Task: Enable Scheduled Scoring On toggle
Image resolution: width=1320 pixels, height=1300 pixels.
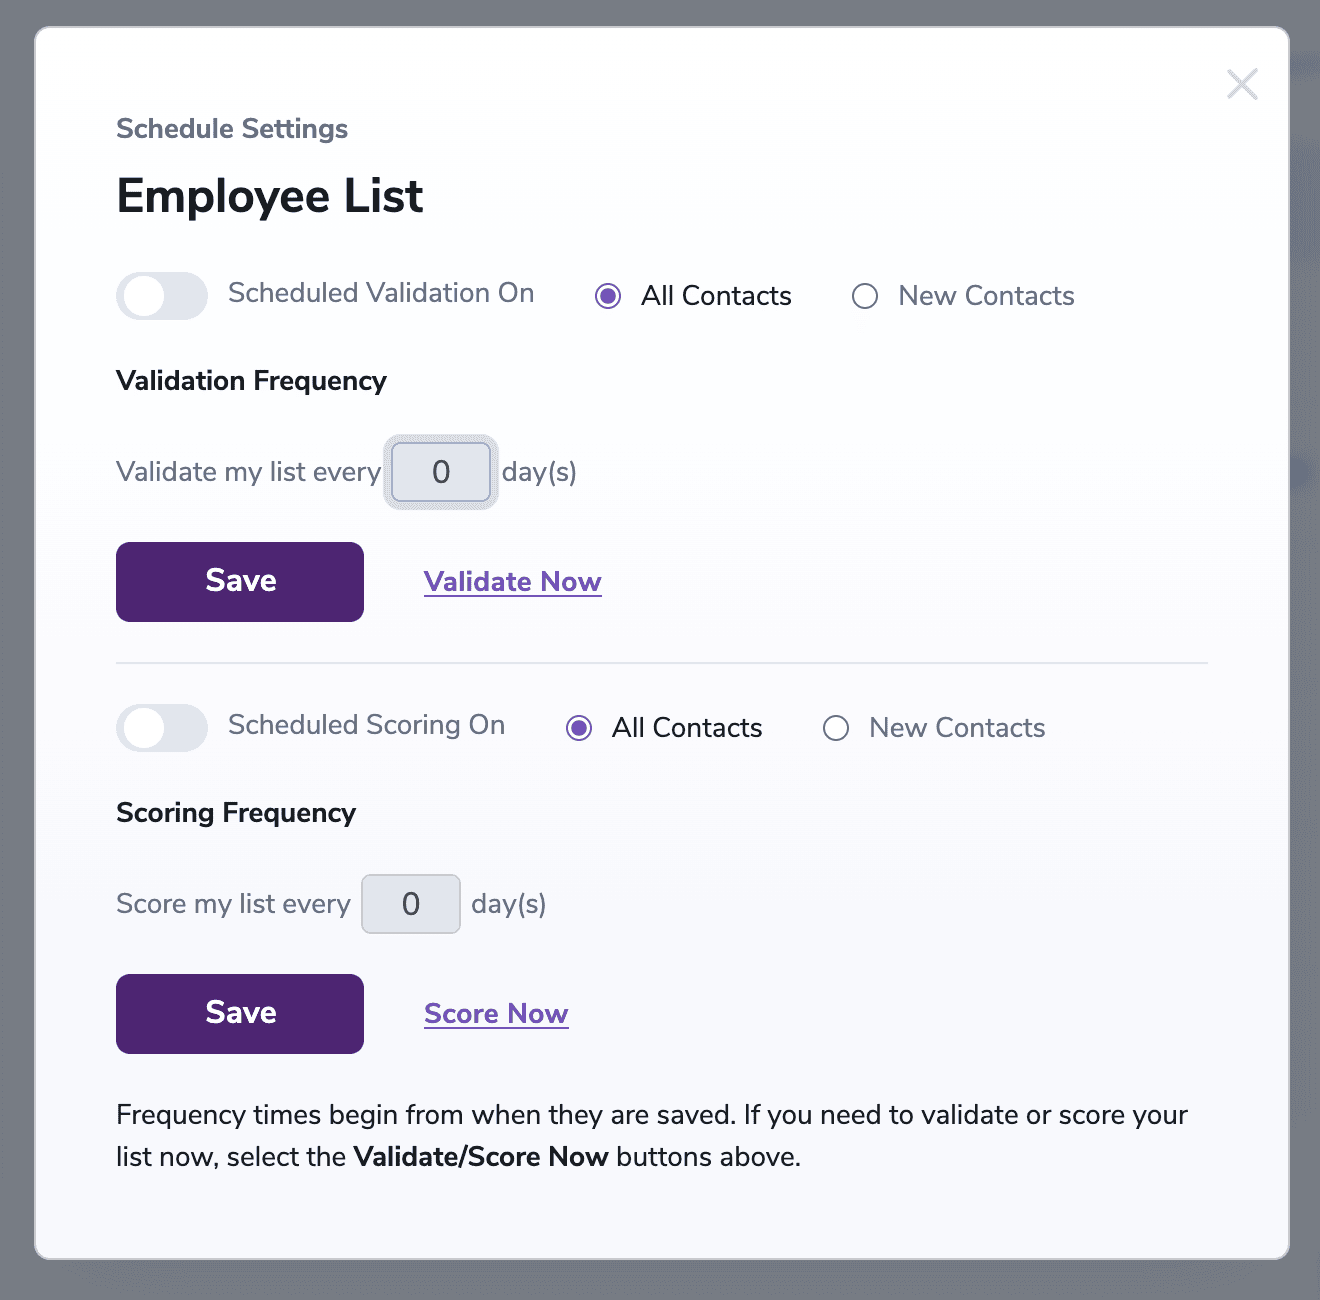Action: coord(162,728)
